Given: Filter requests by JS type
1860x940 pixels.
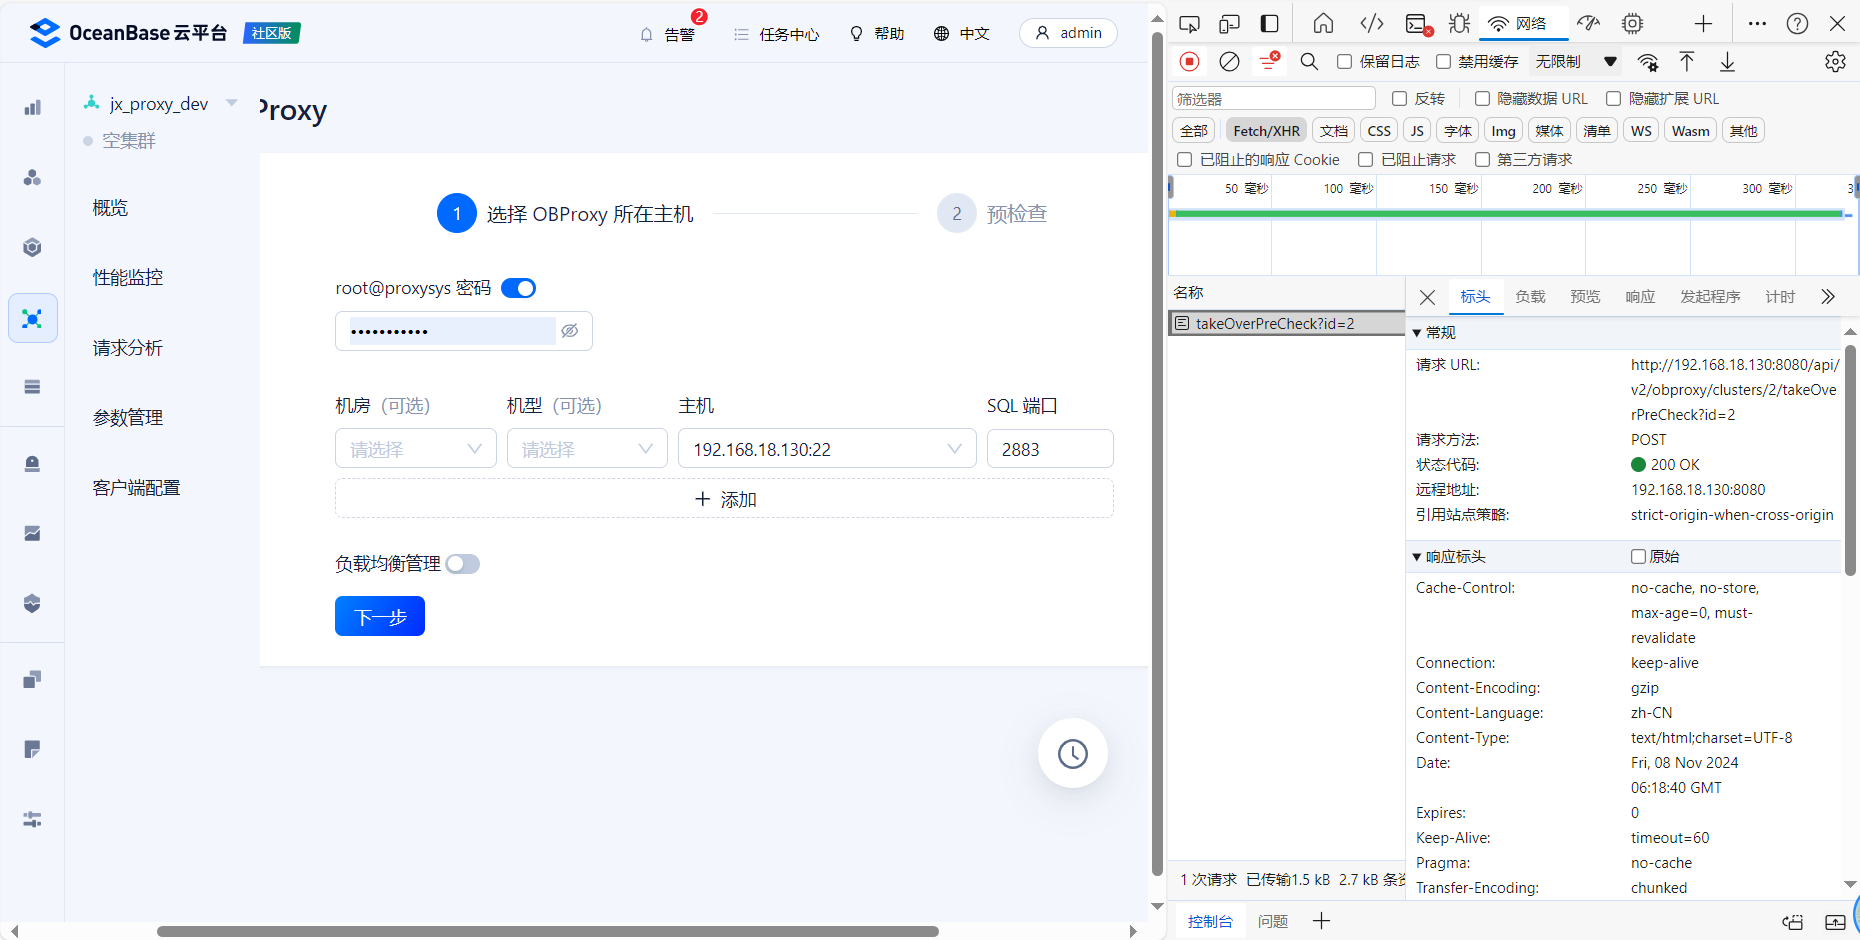Looking at the screenshot, I should coord(1416,131).
